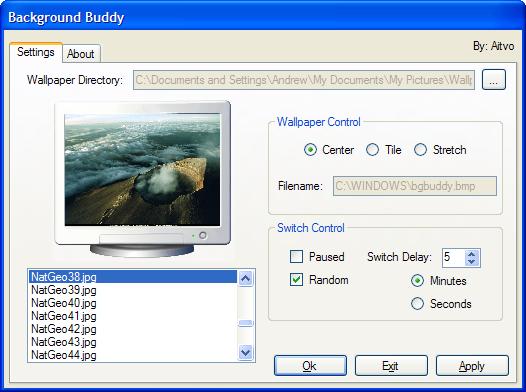Click the browse button for Wallpaper Directory
This screenshot has height=392, width=526.
(493, 80)
